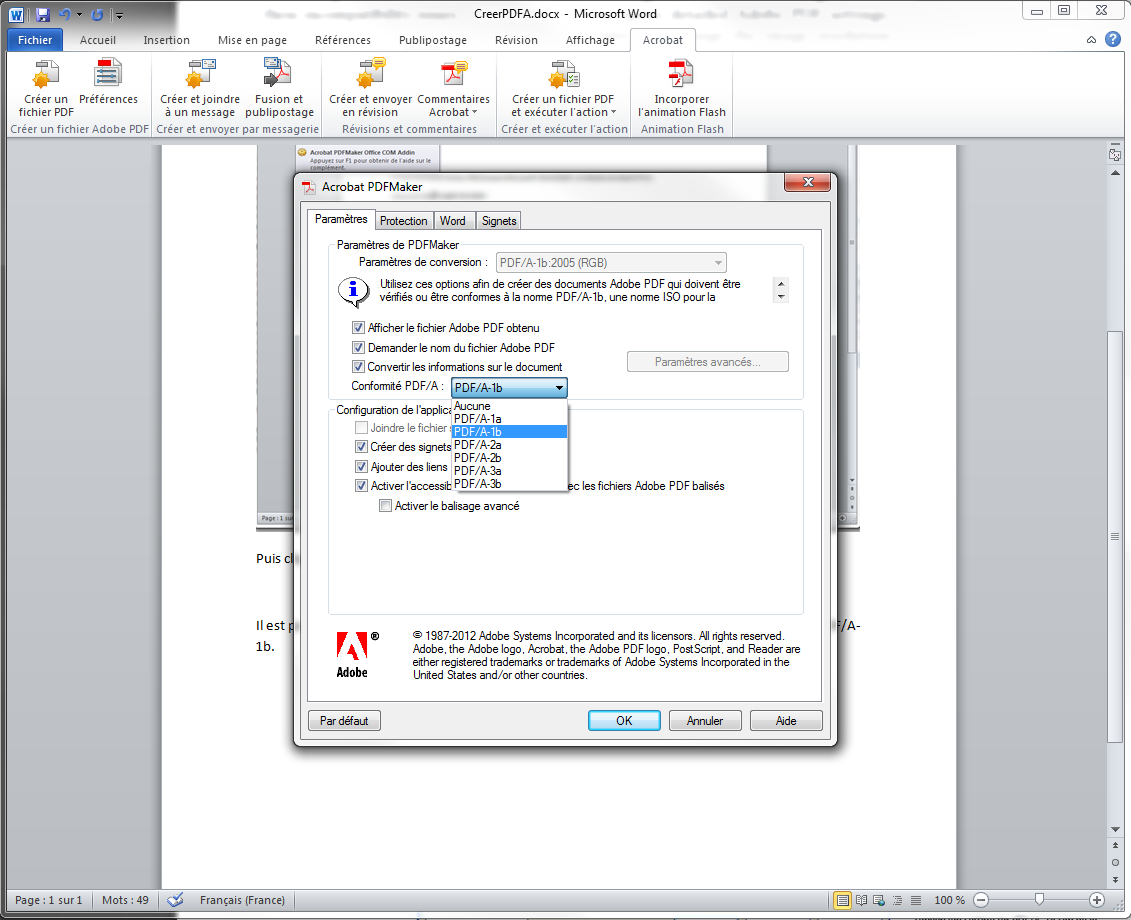The width and height of the screenshot is (1131, 920).
Task: Open the Word help question mark icon
Action: point(1112,40)
